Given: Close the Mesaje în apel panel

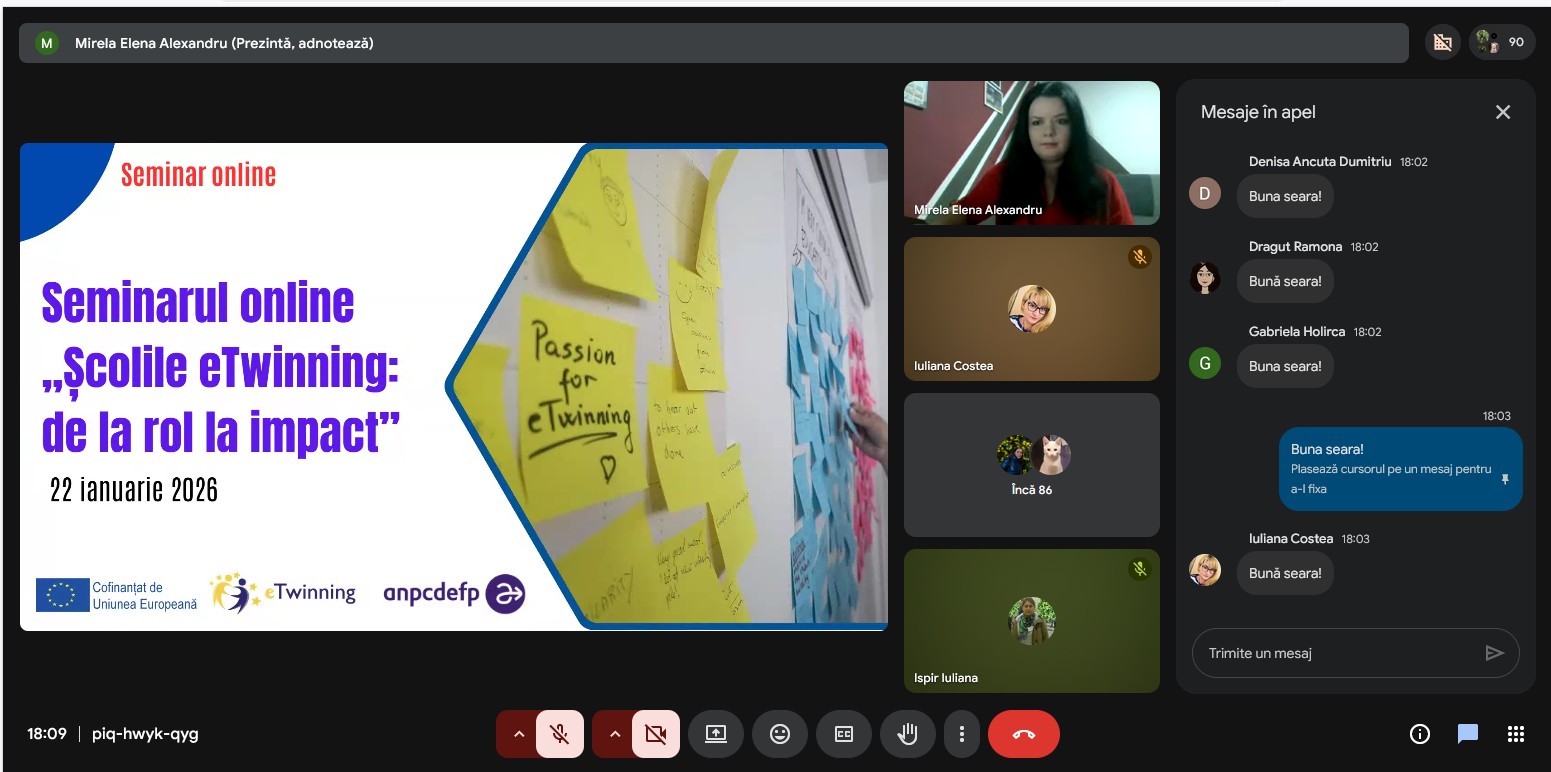Looking at the screenshot, I should point(1502,112).
